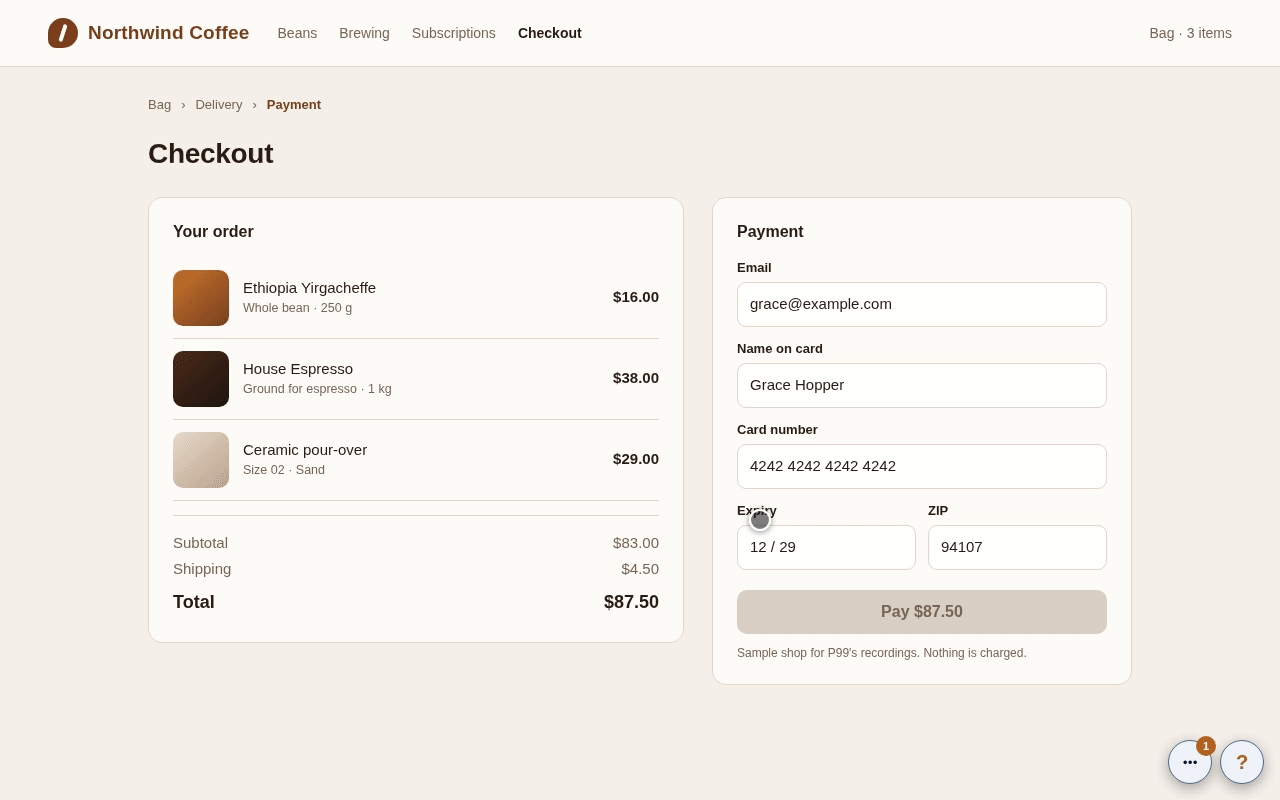This screenshot has height=800, width=1280.
Task: Focus the Expiry field showing 12 / 29
Action: point(826,547)
